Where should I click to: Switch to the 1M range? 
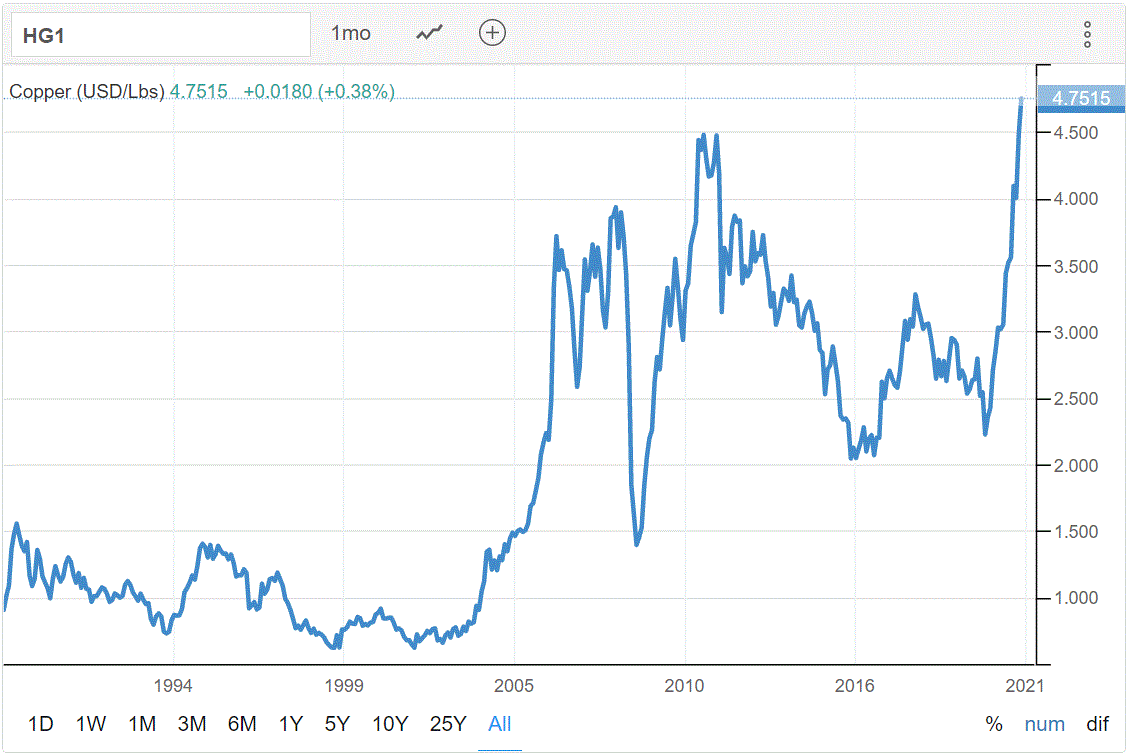coord(142,724)
